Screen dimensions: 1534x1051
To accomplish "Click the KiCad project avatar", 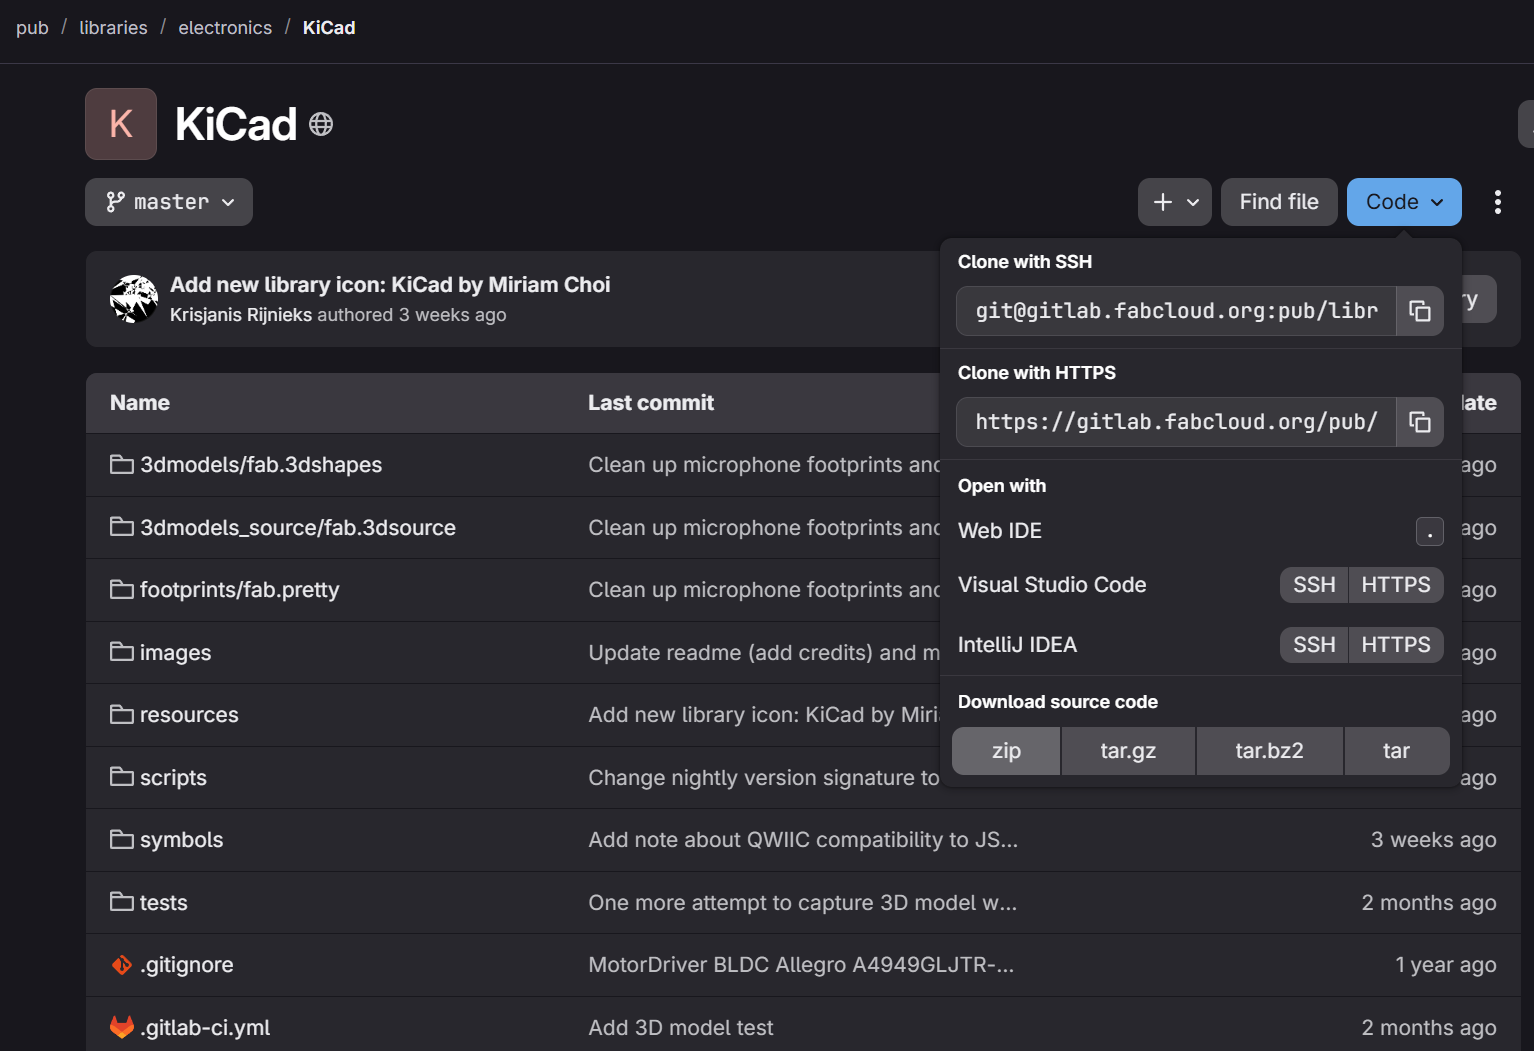I will coord(121,124).
